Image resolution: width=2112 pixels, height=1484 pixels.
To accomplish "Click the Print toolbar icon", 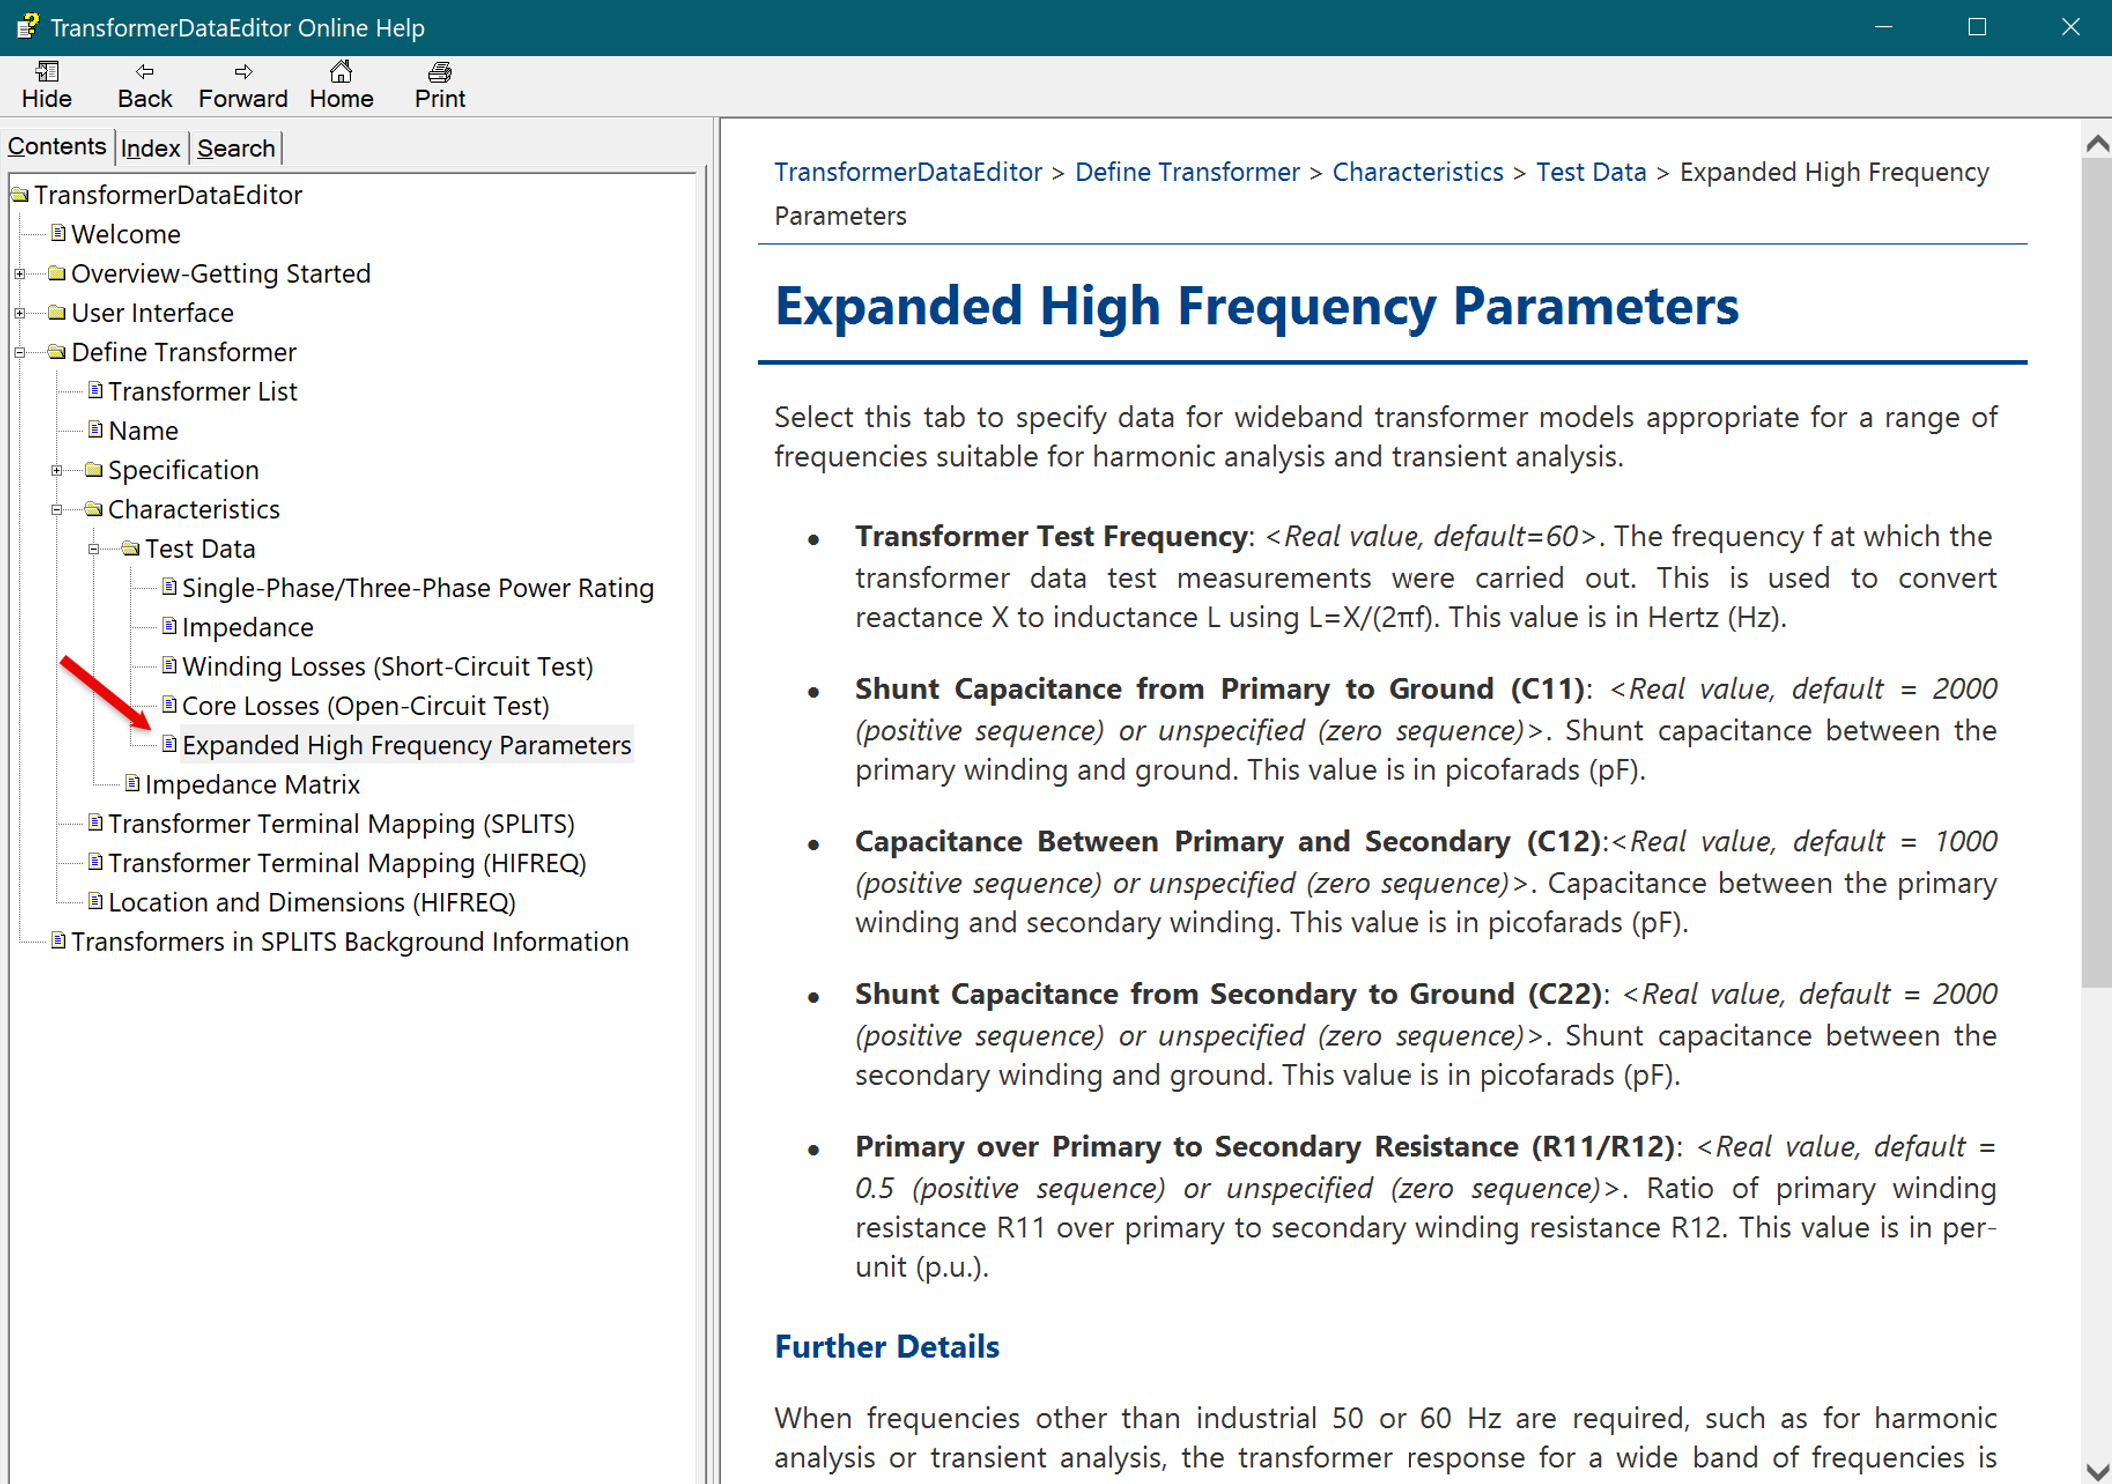I will pyautogui.click(x=439, y=71).
